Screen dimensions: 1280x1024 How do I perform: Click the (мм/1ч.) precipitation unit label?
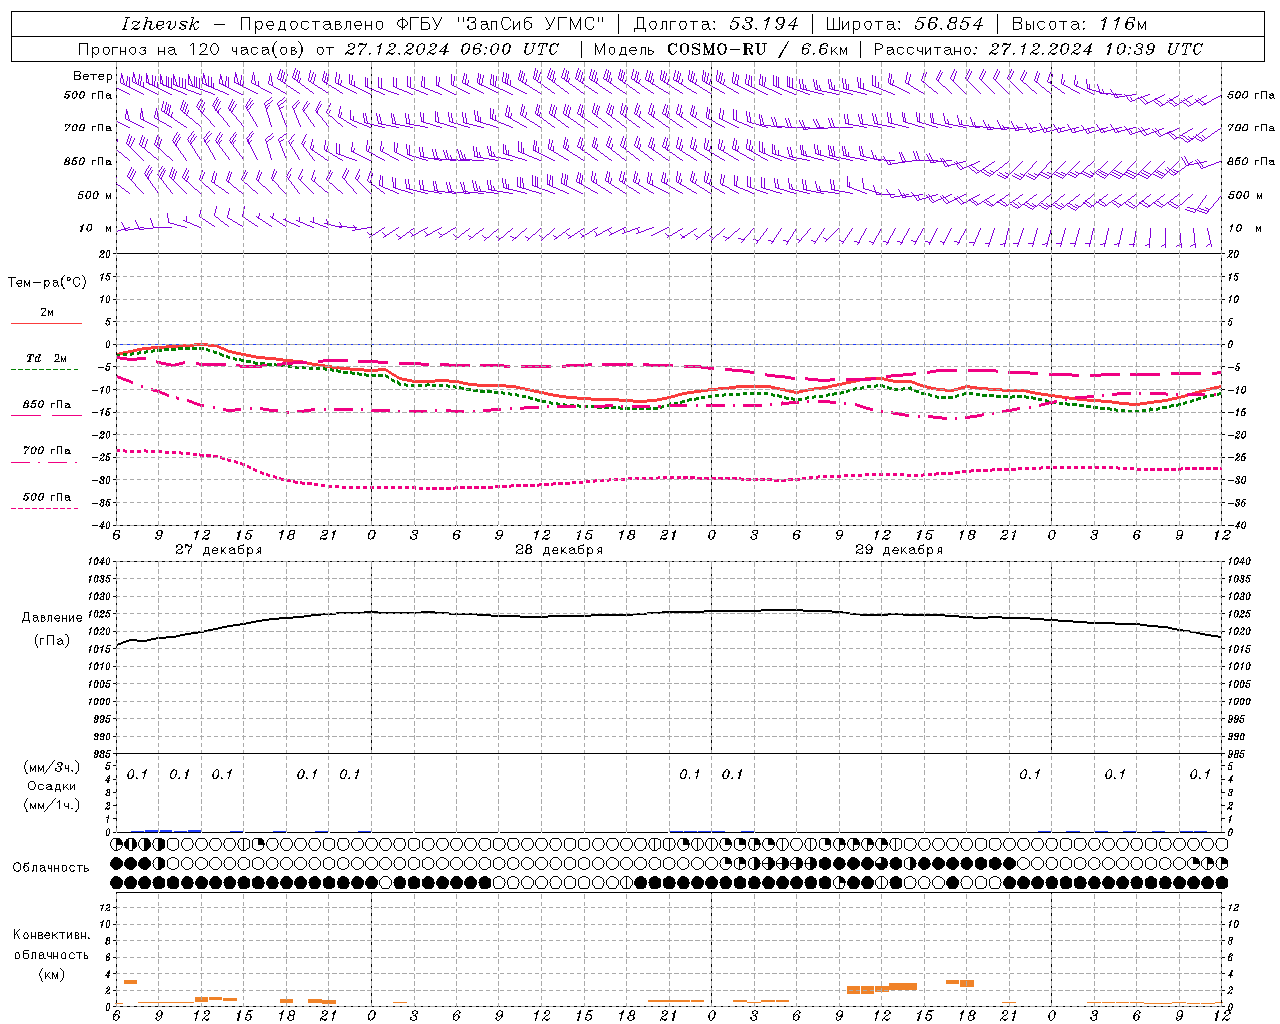click(51, 805)
